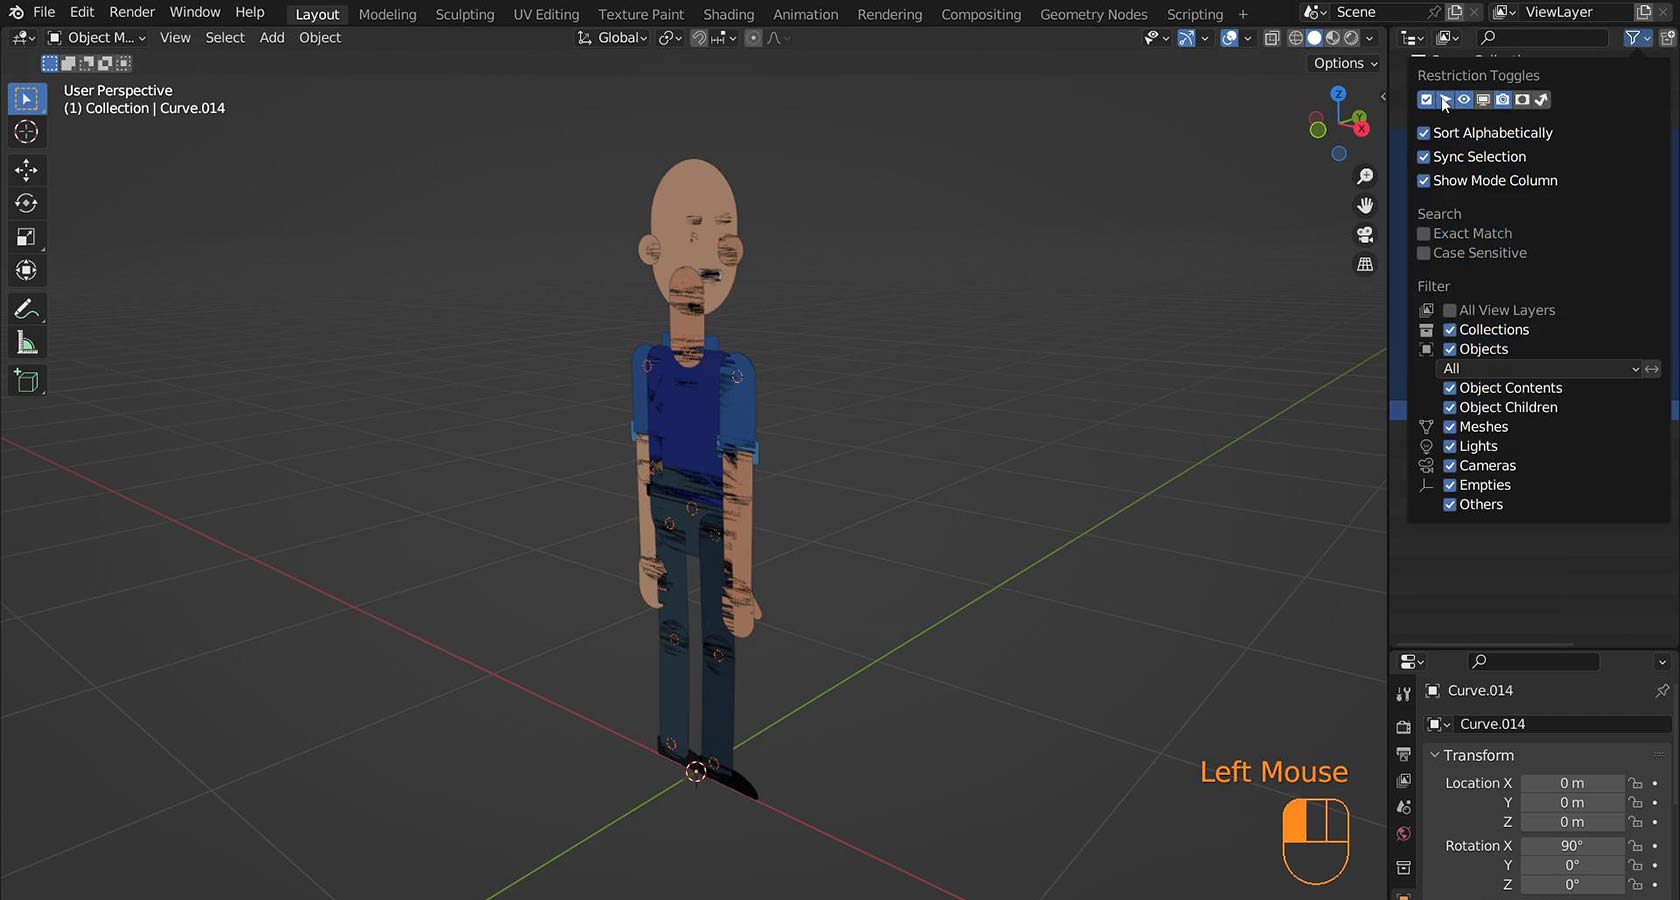Enable Exact Match search option
Viewport: 1680px width, 900px height.
coord(1424,234)
